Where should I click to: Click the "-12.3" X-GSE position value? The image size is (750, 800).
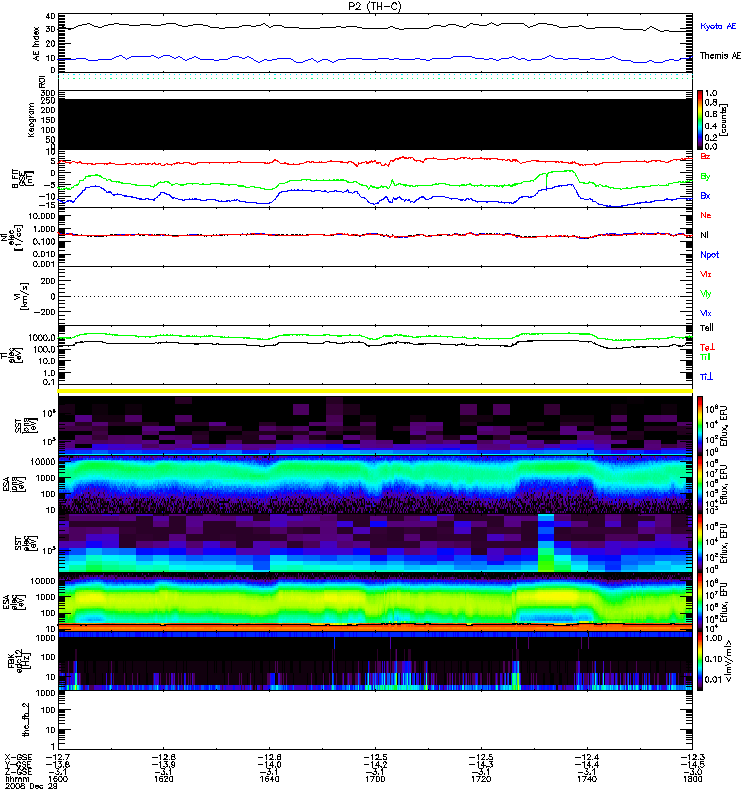(692, 757)
